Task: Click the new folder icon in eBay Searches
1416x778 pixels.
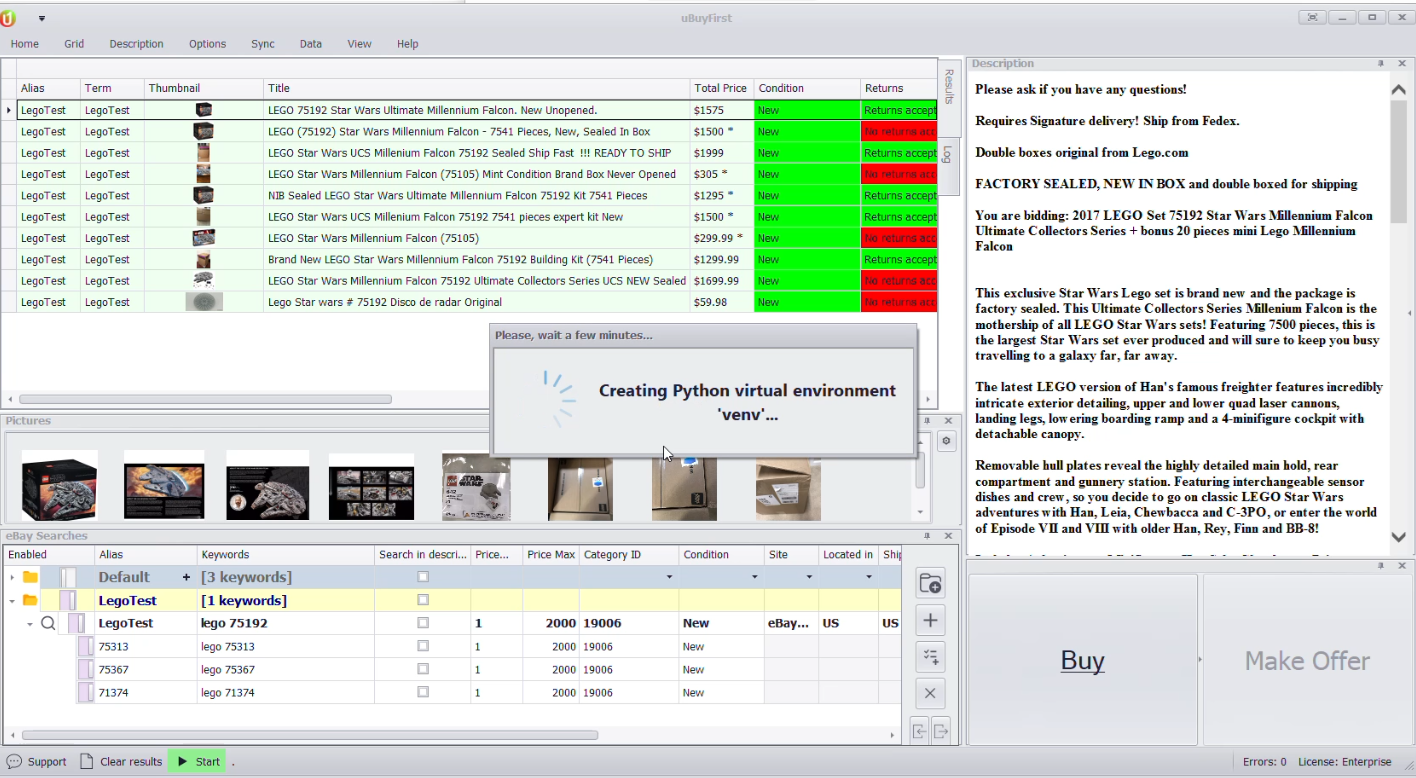Action: 930,584
